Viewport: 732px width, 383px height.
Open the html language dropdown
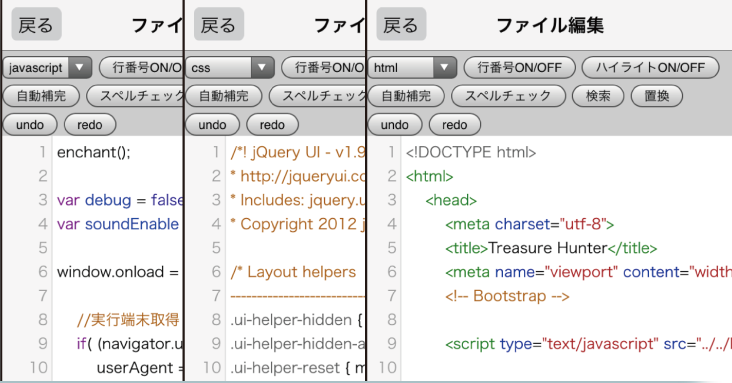(x=412, y=68)
